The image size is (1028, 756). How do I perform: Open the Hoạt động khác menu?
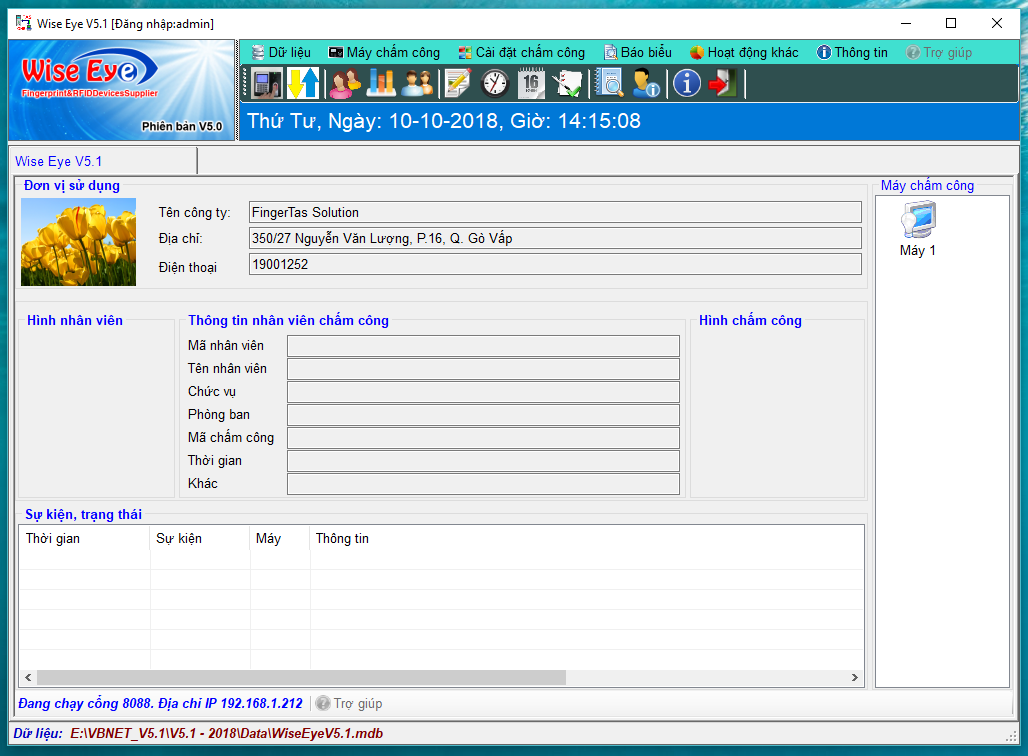tap(744, 52)
